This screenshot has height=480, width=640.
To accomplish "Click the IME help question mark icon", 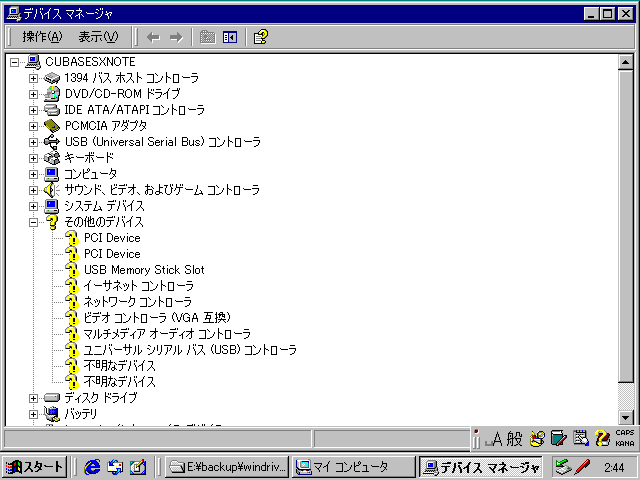I will (x=602, y=439).
